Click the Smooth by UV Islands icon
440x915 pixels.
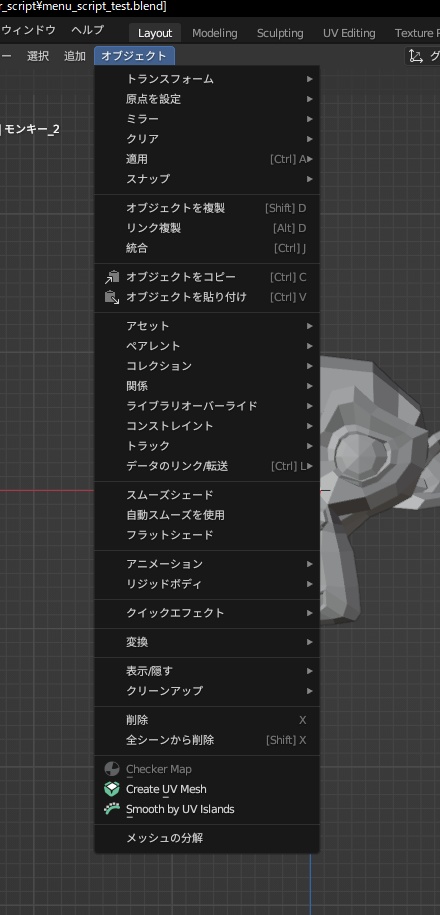[111, 809]
